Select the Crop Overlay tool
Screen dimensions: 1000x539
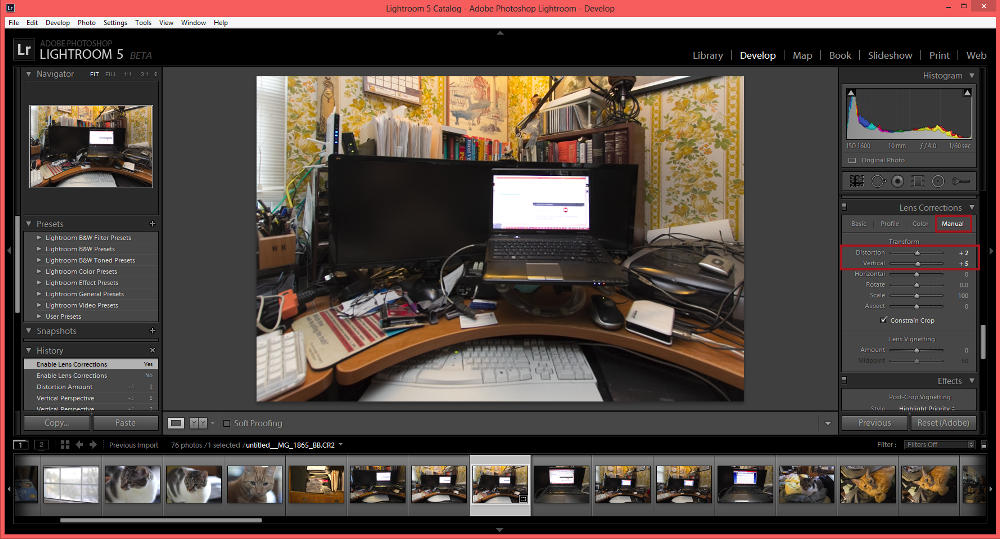[857, 181]
